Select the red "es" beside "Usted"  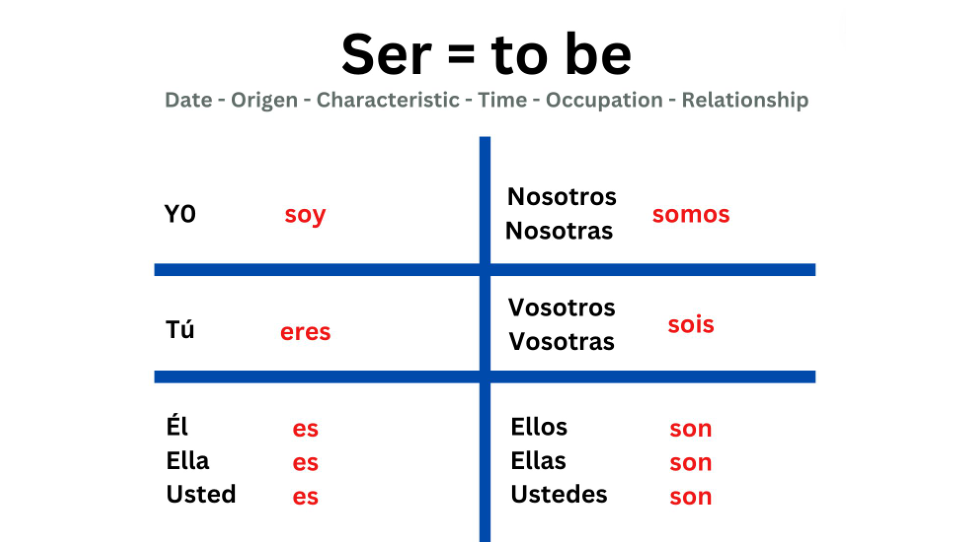[x=305, y=497]
